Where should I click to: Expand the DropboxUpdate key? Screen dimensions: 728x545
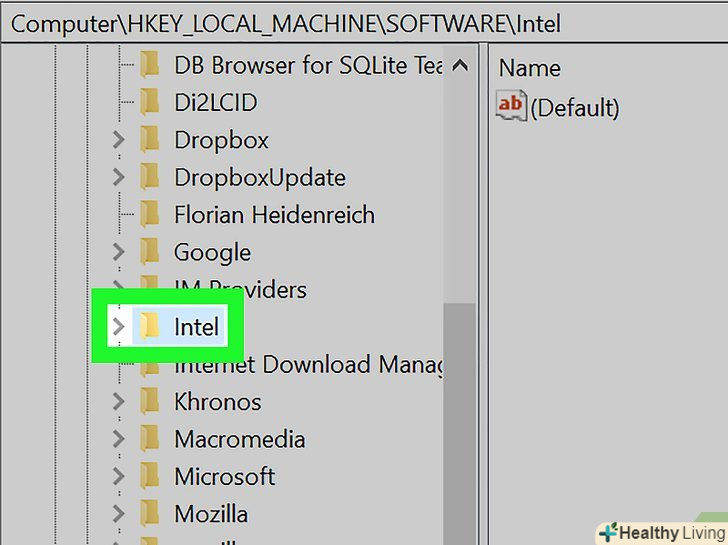(119, 177)
